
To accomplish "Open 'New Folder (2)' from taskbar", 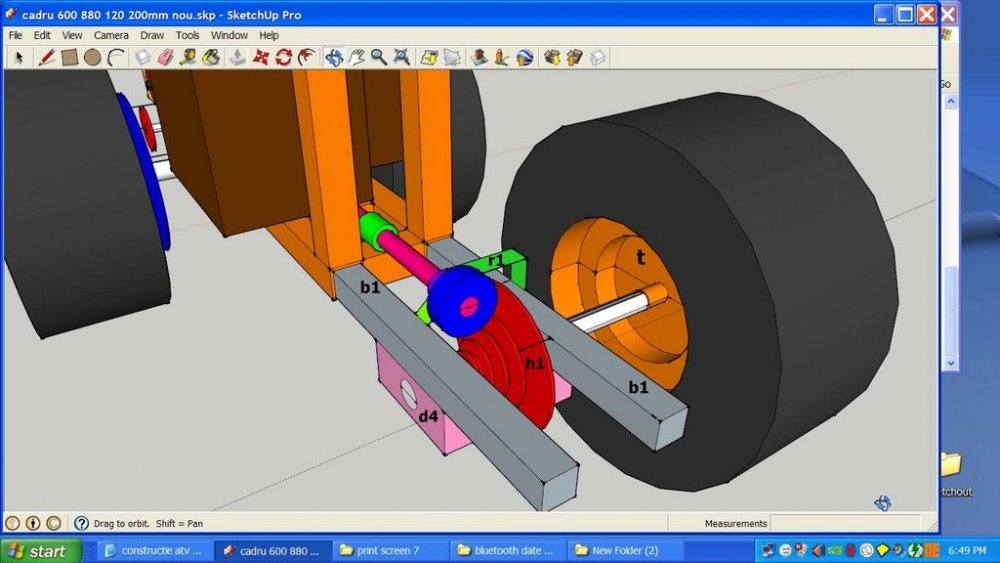I will pyautogui.click(x=626, y=550).
